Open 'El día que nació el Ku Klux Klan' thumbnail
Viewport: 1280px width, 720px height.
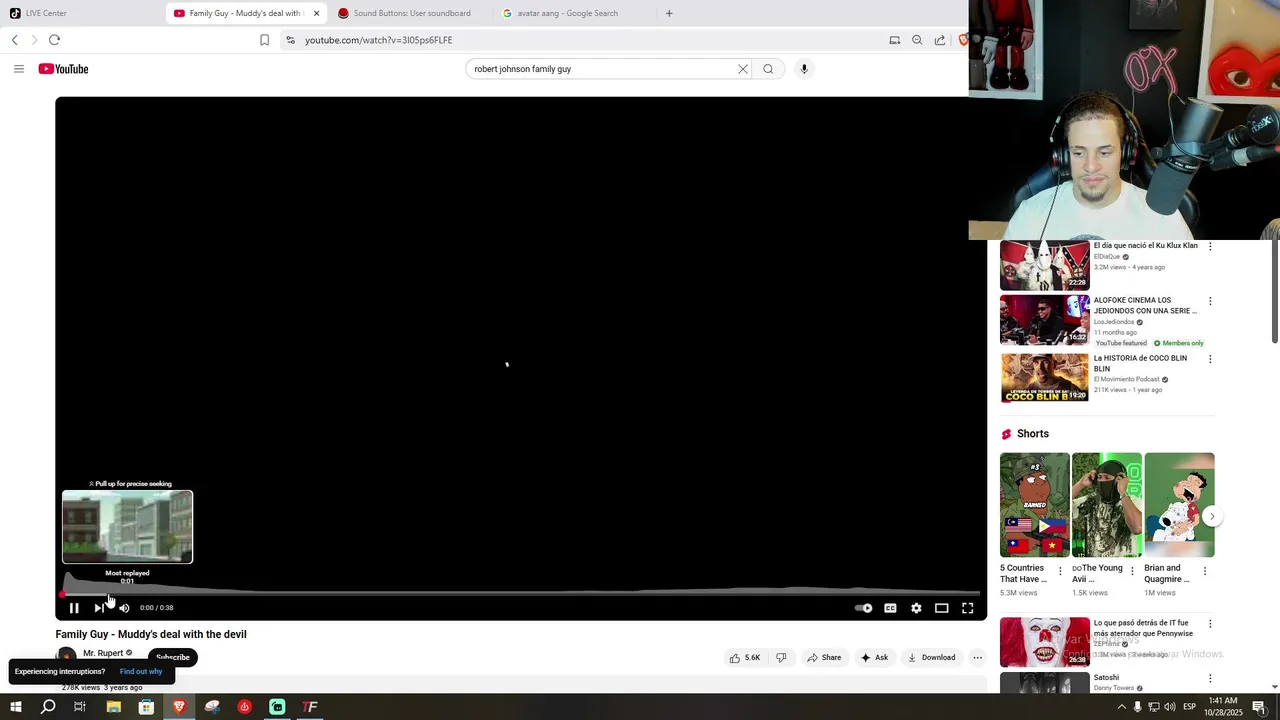[1044, 265]
